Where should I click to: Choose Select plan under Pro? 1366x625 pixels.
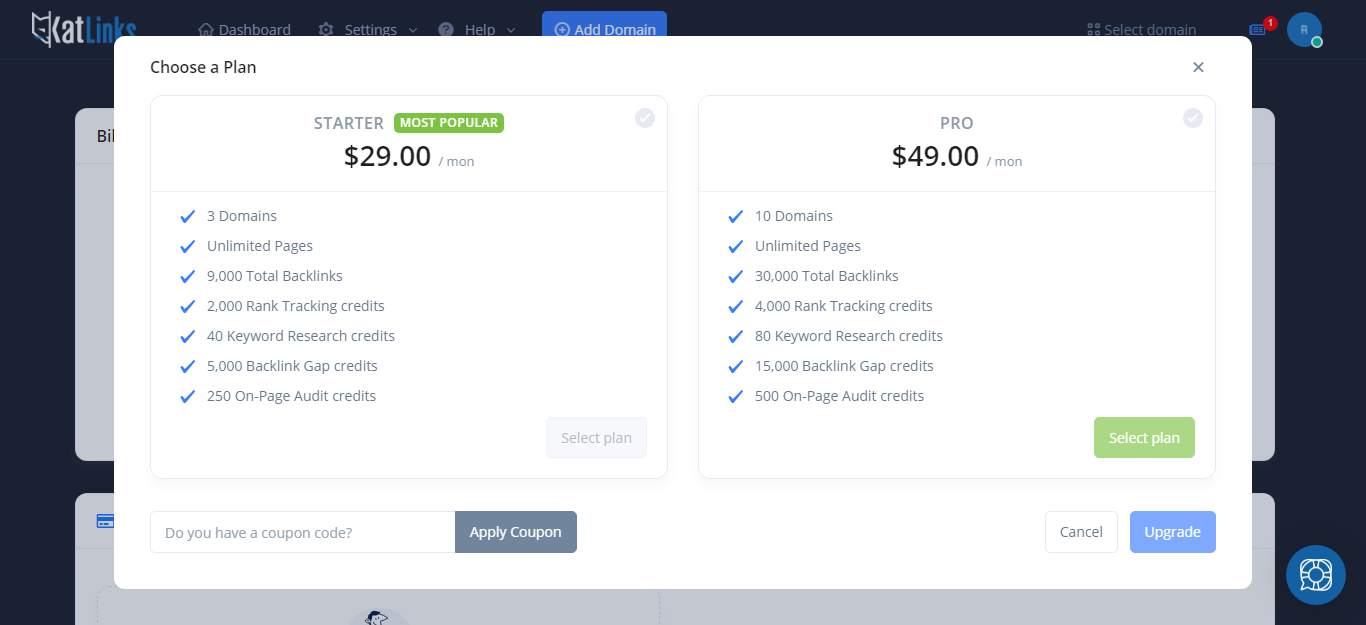click(1144, 438)
